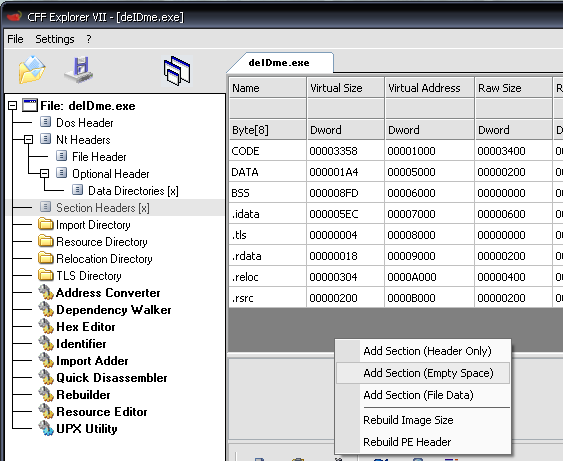
Task: Open the Settings menu
Action: point(55,39)
